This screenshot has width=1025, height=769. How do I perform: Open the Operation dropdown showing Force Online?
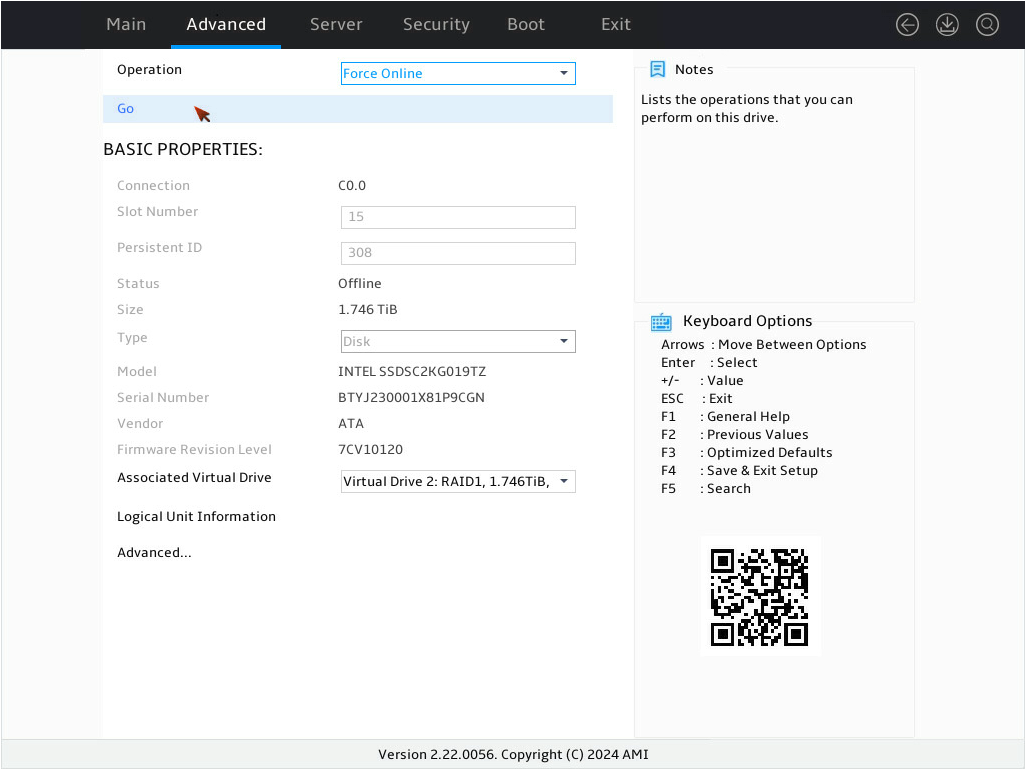pos(458,73)
